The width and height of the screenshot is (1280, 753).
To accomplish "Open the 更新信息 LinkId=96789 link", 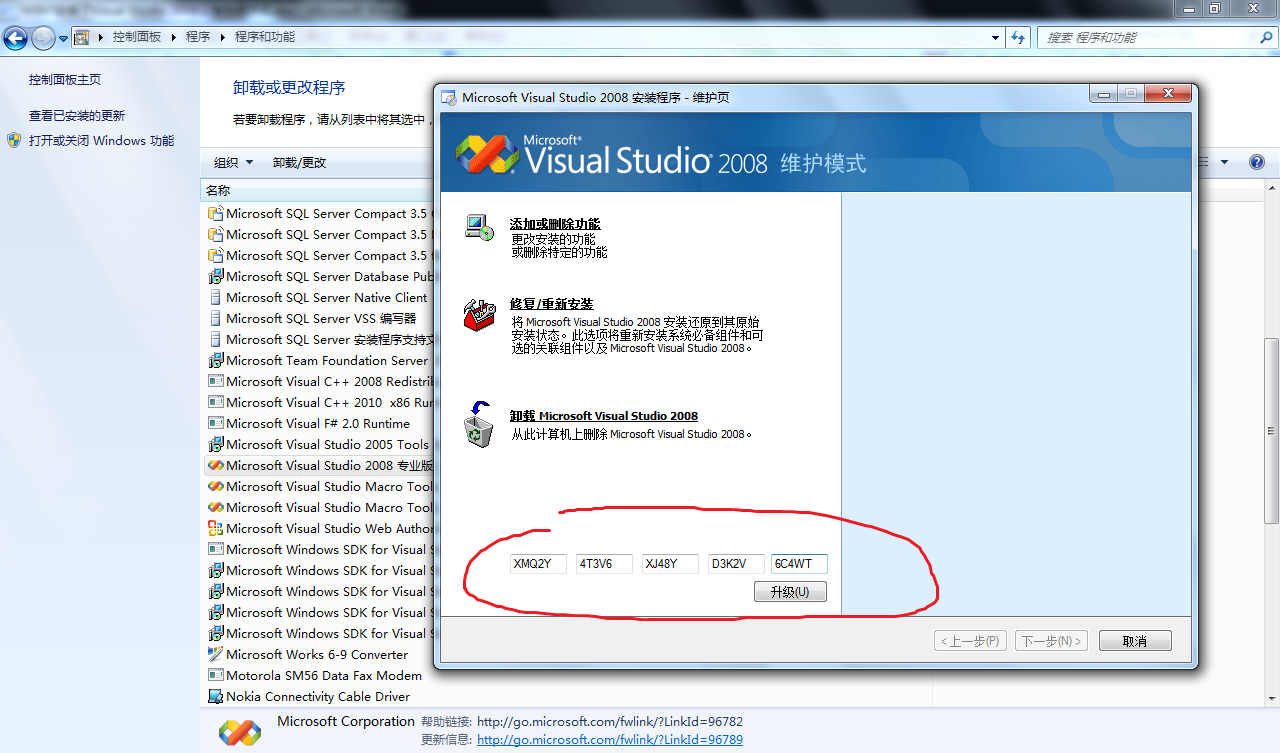I will tap(610, 740).
